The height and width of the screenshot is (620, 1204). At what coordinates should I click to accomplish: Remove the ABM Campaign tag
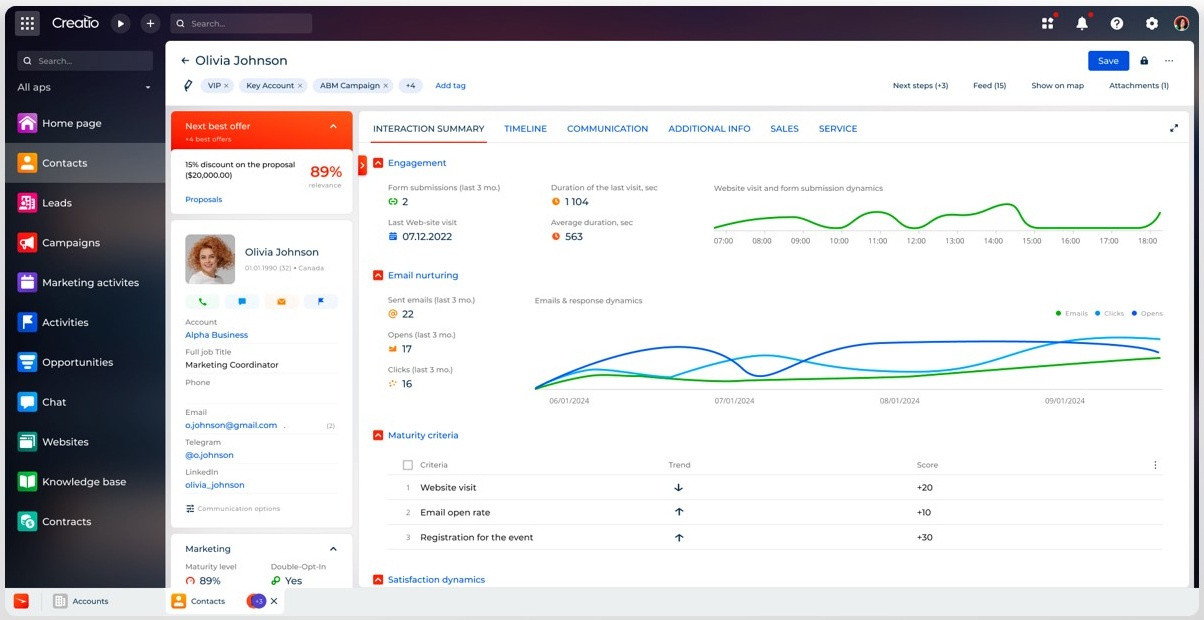[x=386, y=86]
